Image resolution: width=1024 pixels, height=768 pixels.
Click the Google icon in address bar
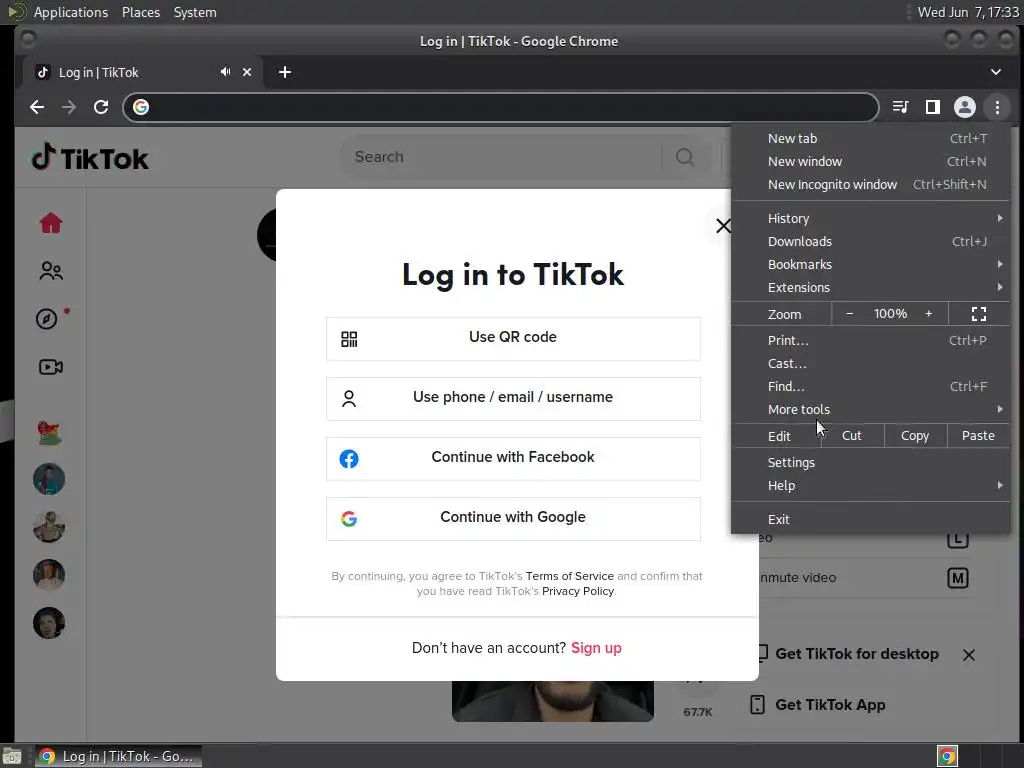(141, 107)
